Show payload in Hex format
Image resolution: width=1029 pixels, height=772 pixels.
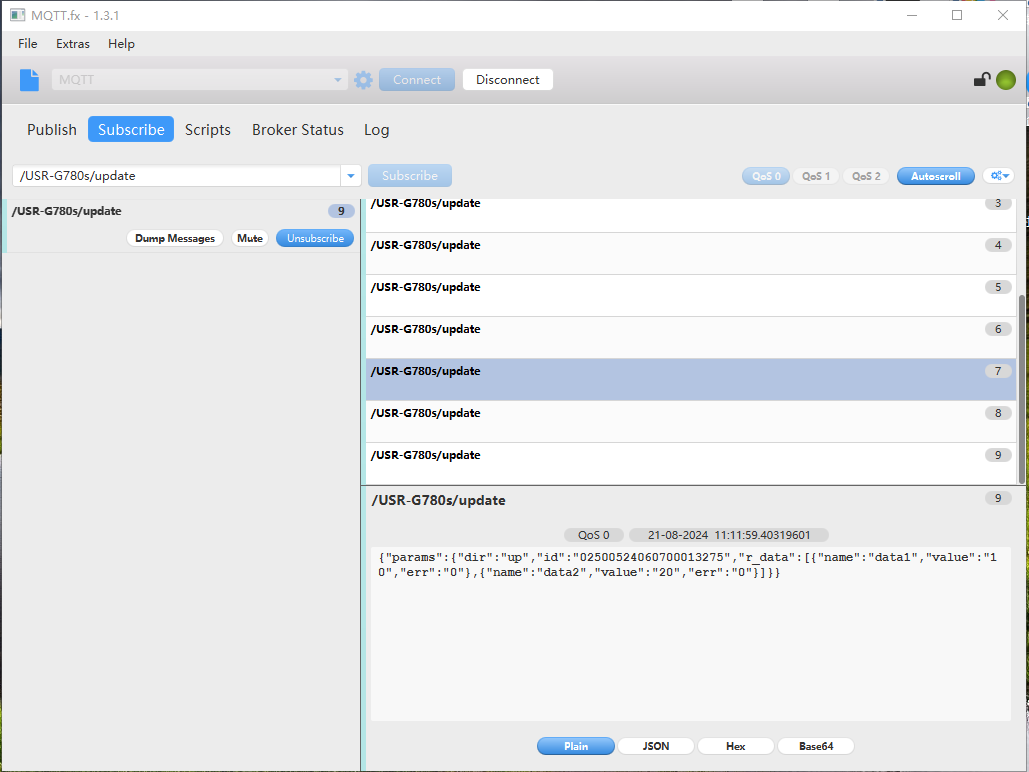click(735, 746)
